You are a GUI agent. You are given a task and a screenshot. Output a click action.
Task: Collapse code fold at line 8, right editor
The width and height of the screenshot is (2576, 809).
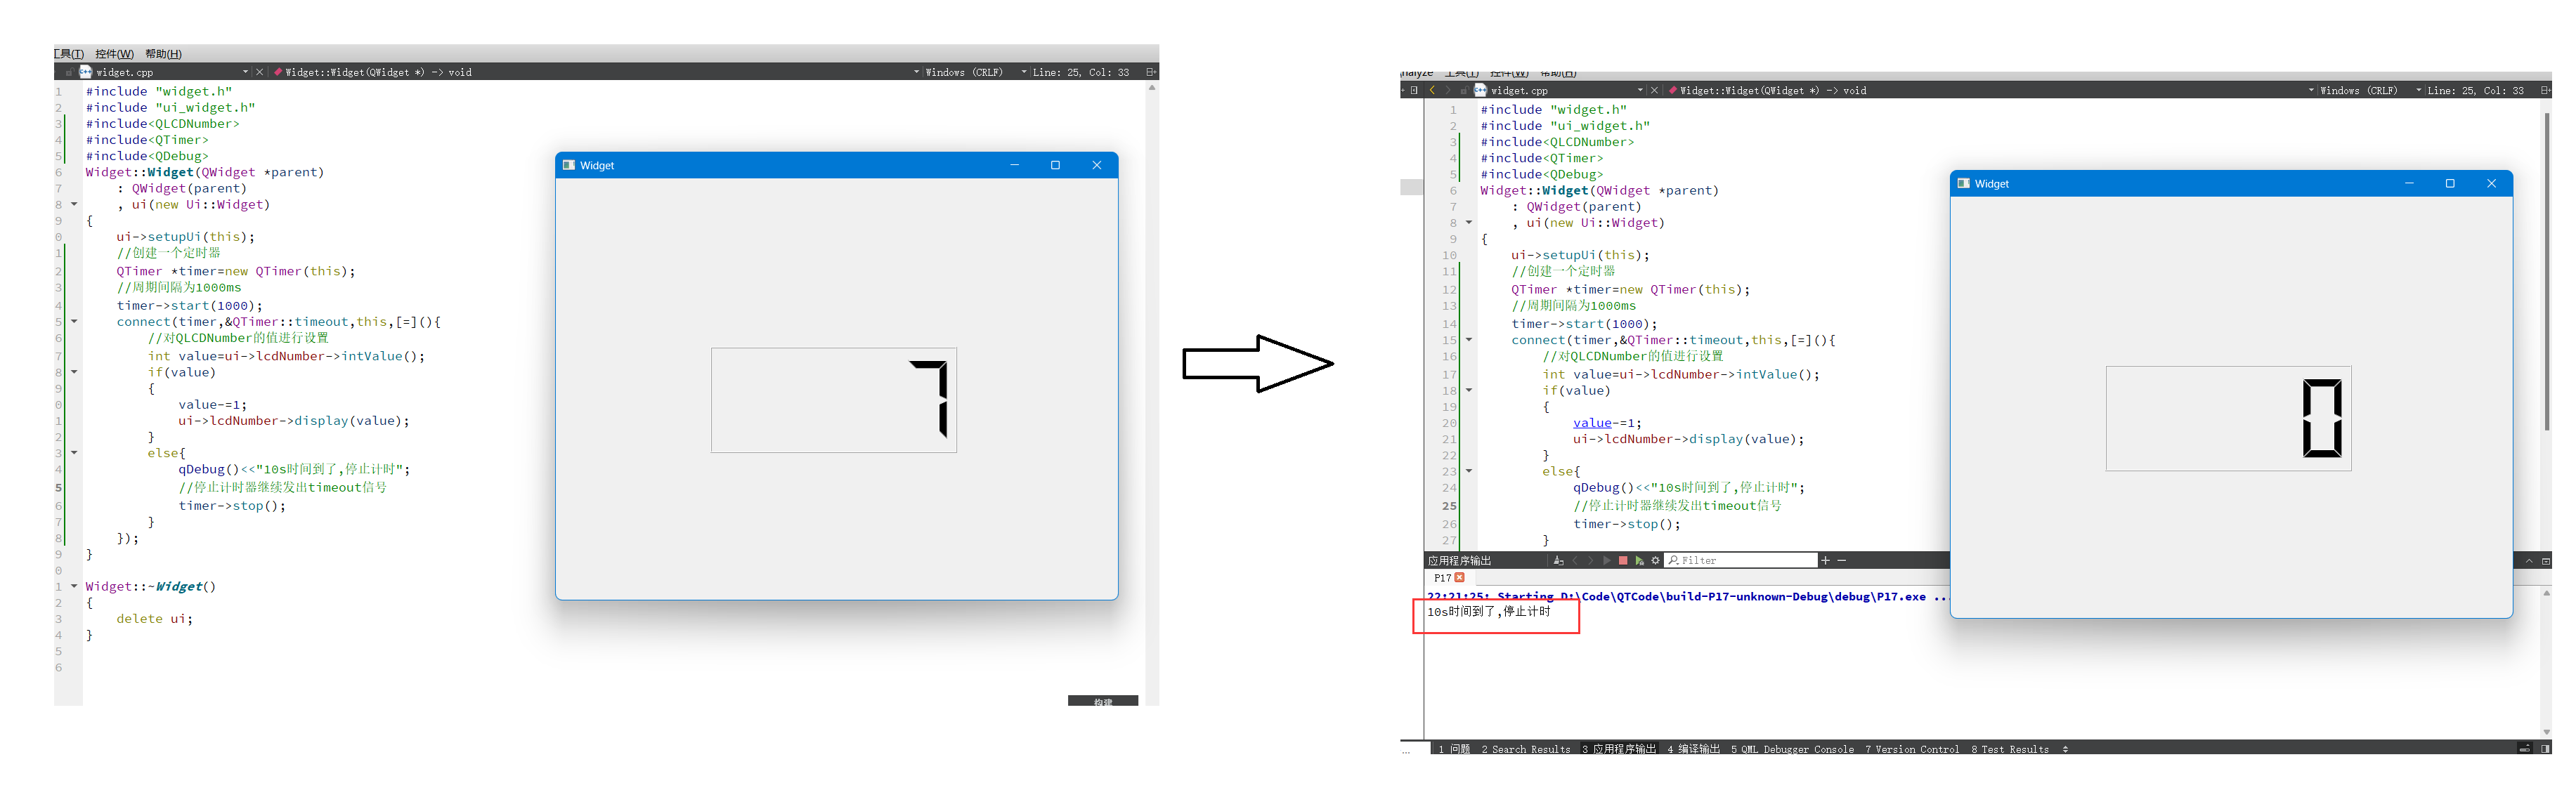click(1469, 222)
